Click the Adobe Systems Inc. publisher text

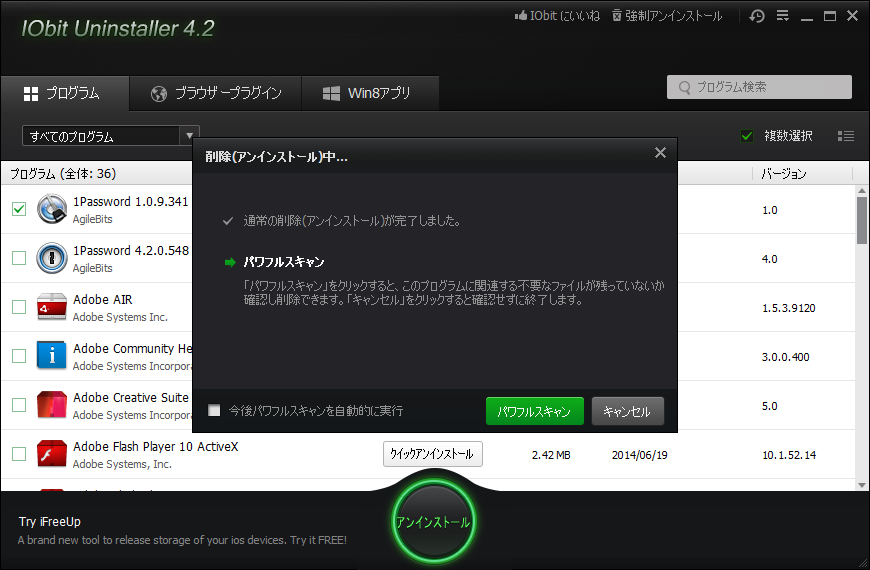click(x=120, y=317)
